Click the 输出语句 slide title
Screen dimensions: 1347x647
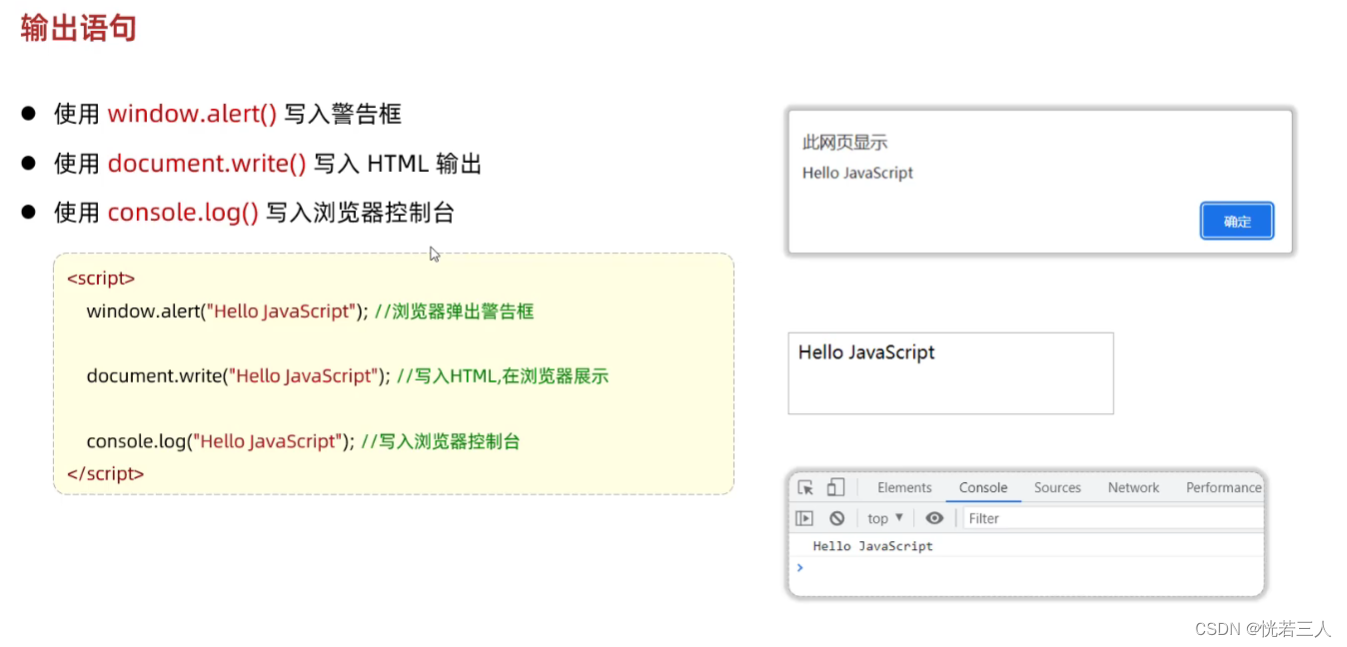[x=78, y=28]
